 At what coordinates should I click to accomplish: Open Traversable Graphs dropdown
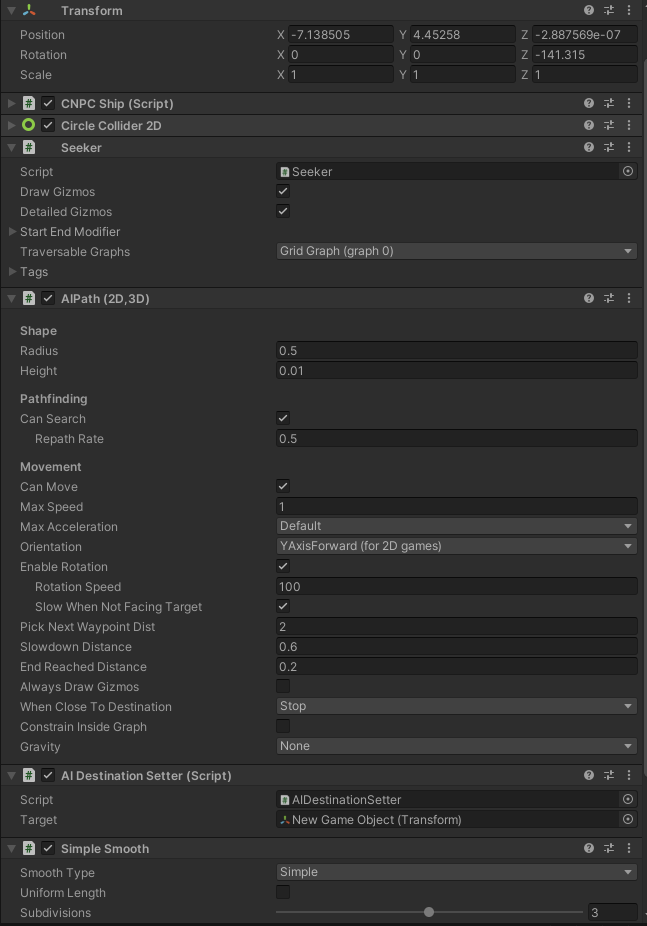(456, 251)
